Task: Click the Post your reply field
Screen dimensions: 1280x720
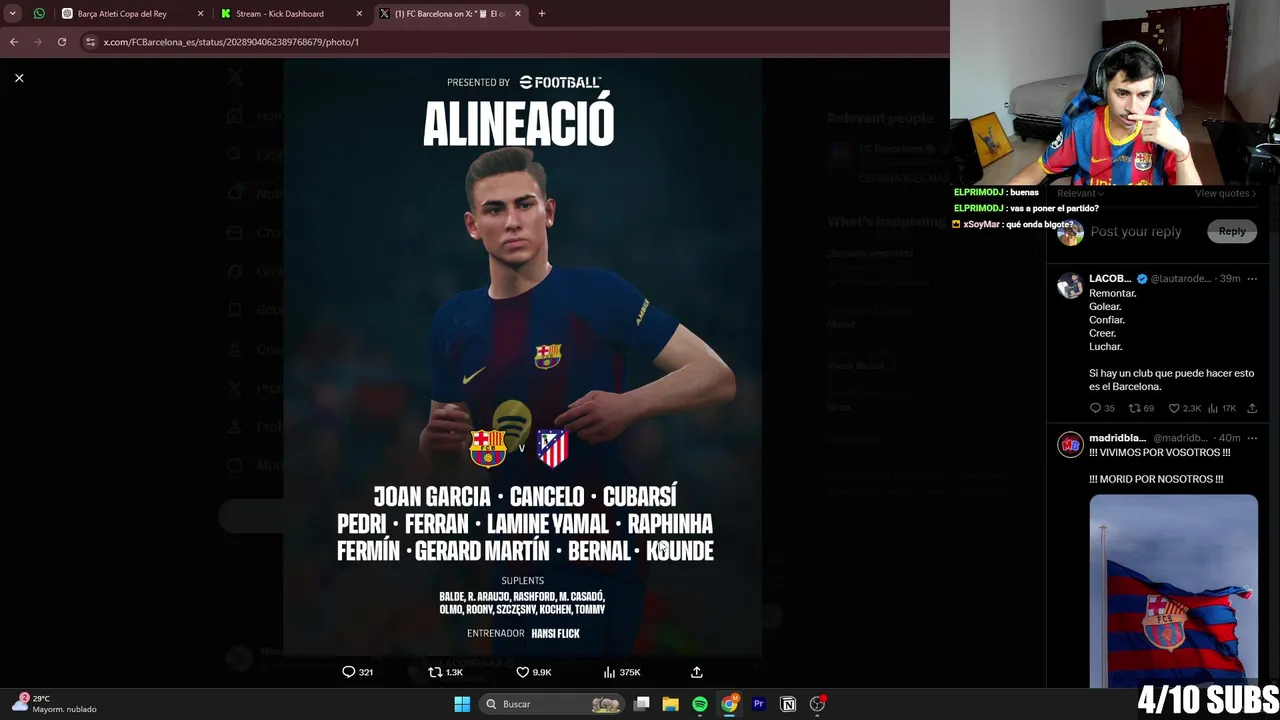Action: 1136,231
